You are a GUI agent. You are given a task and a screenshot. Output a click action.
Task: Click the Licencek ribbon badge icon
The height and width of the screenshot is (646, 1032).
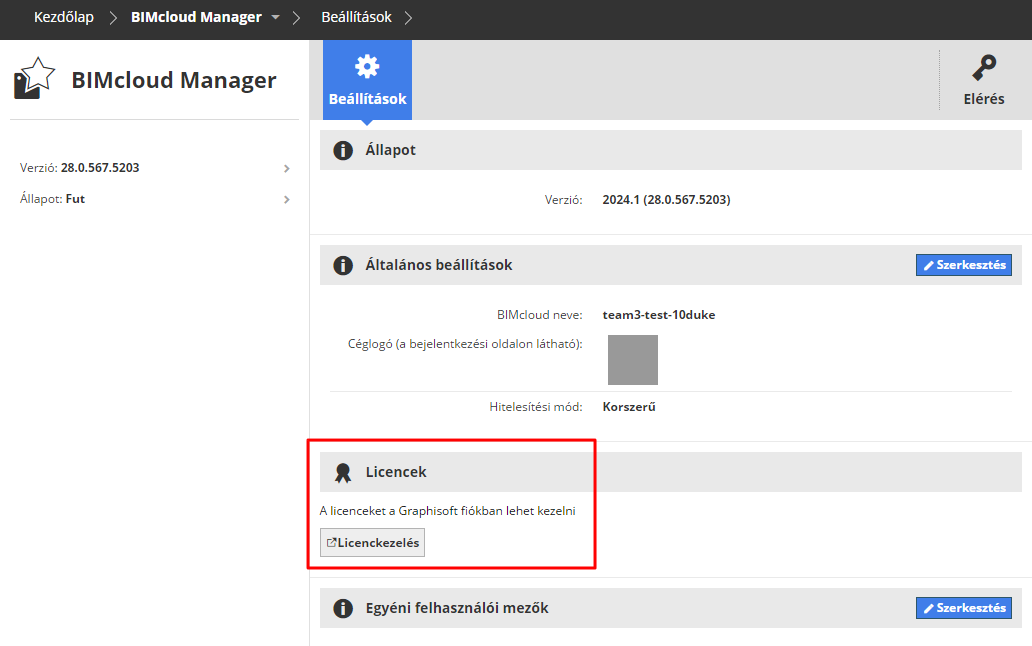[x=343, y=472]
